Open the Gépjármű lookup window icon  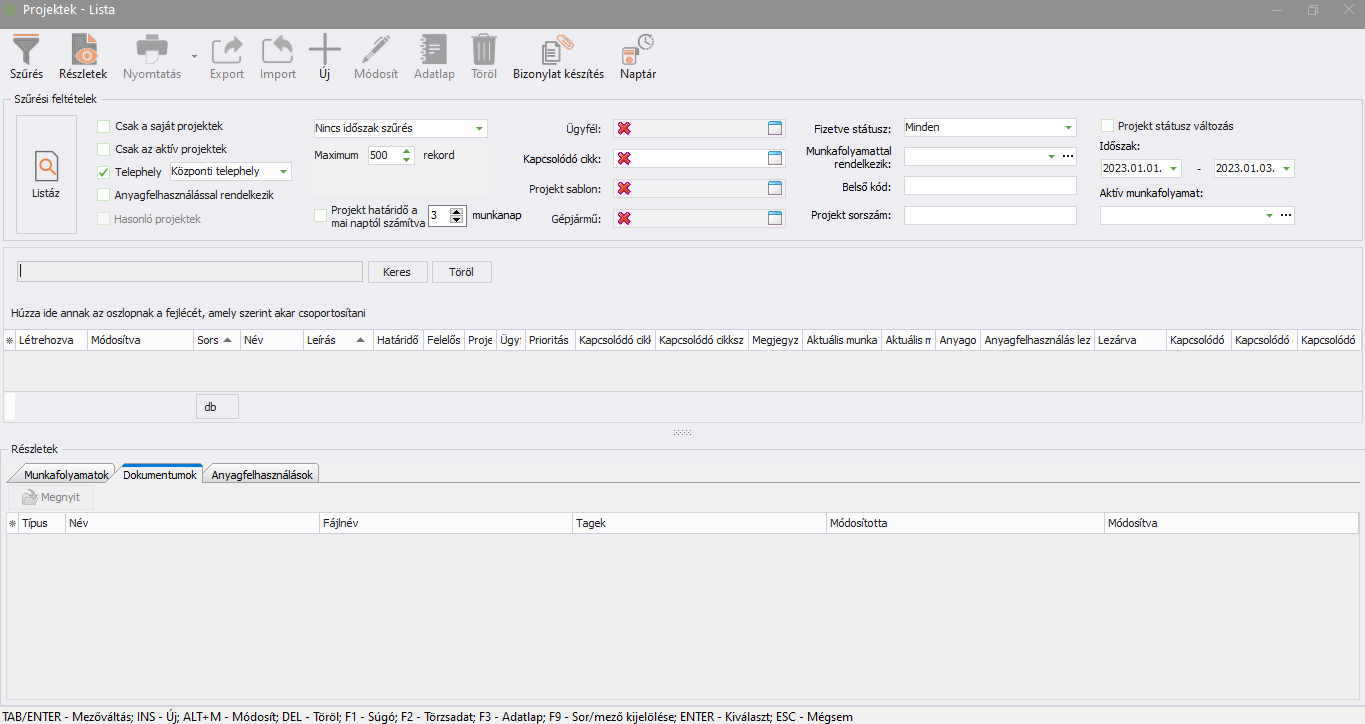tap(775, 218)
